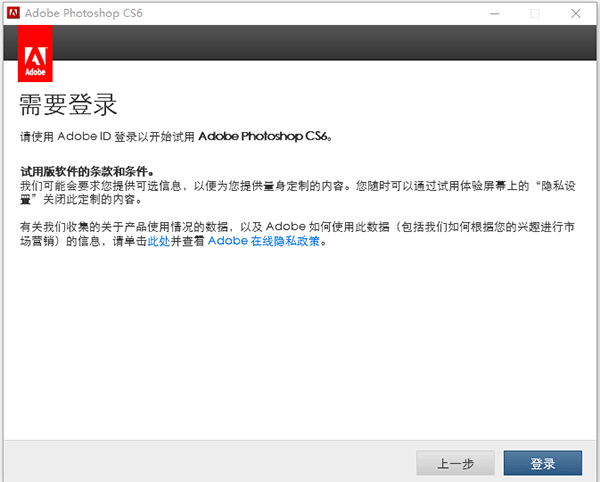Click the greyed-out maximize window button
Screen dimensions: 600x482
pyautogui.click(x=535, y=13)
